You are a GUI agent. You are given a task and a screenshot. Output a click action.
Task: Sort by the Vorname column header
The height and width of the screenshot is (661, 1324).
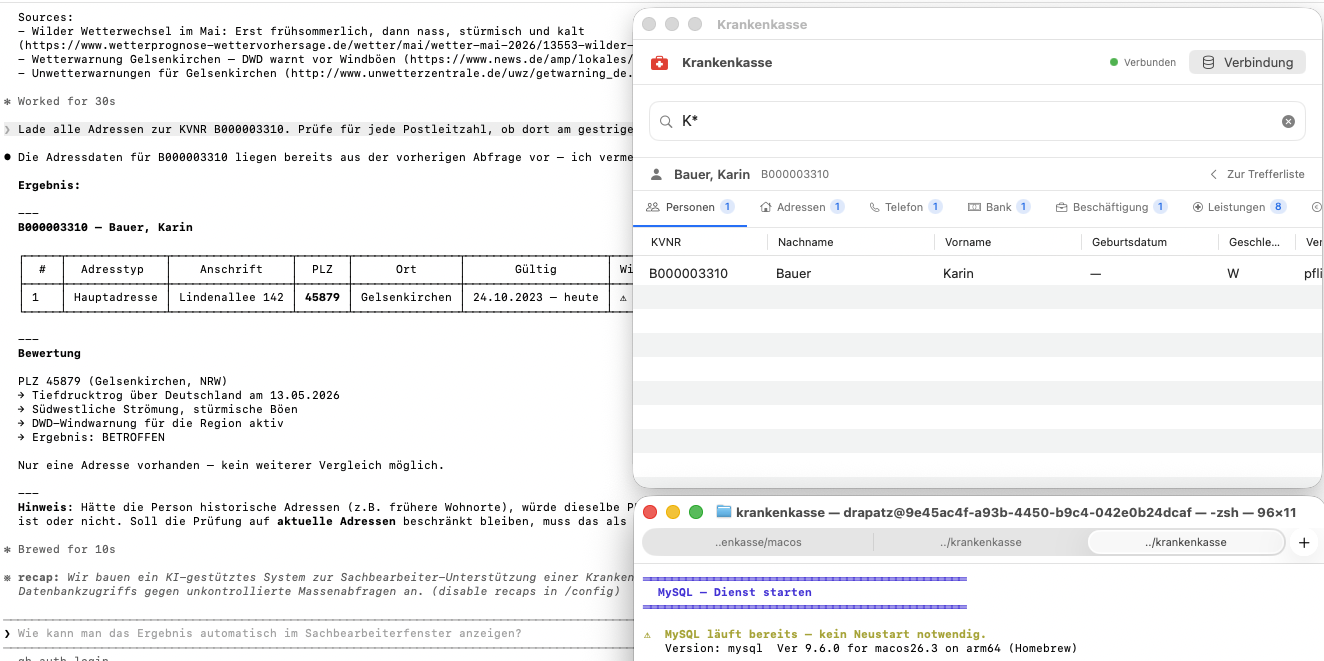(967, 242)
